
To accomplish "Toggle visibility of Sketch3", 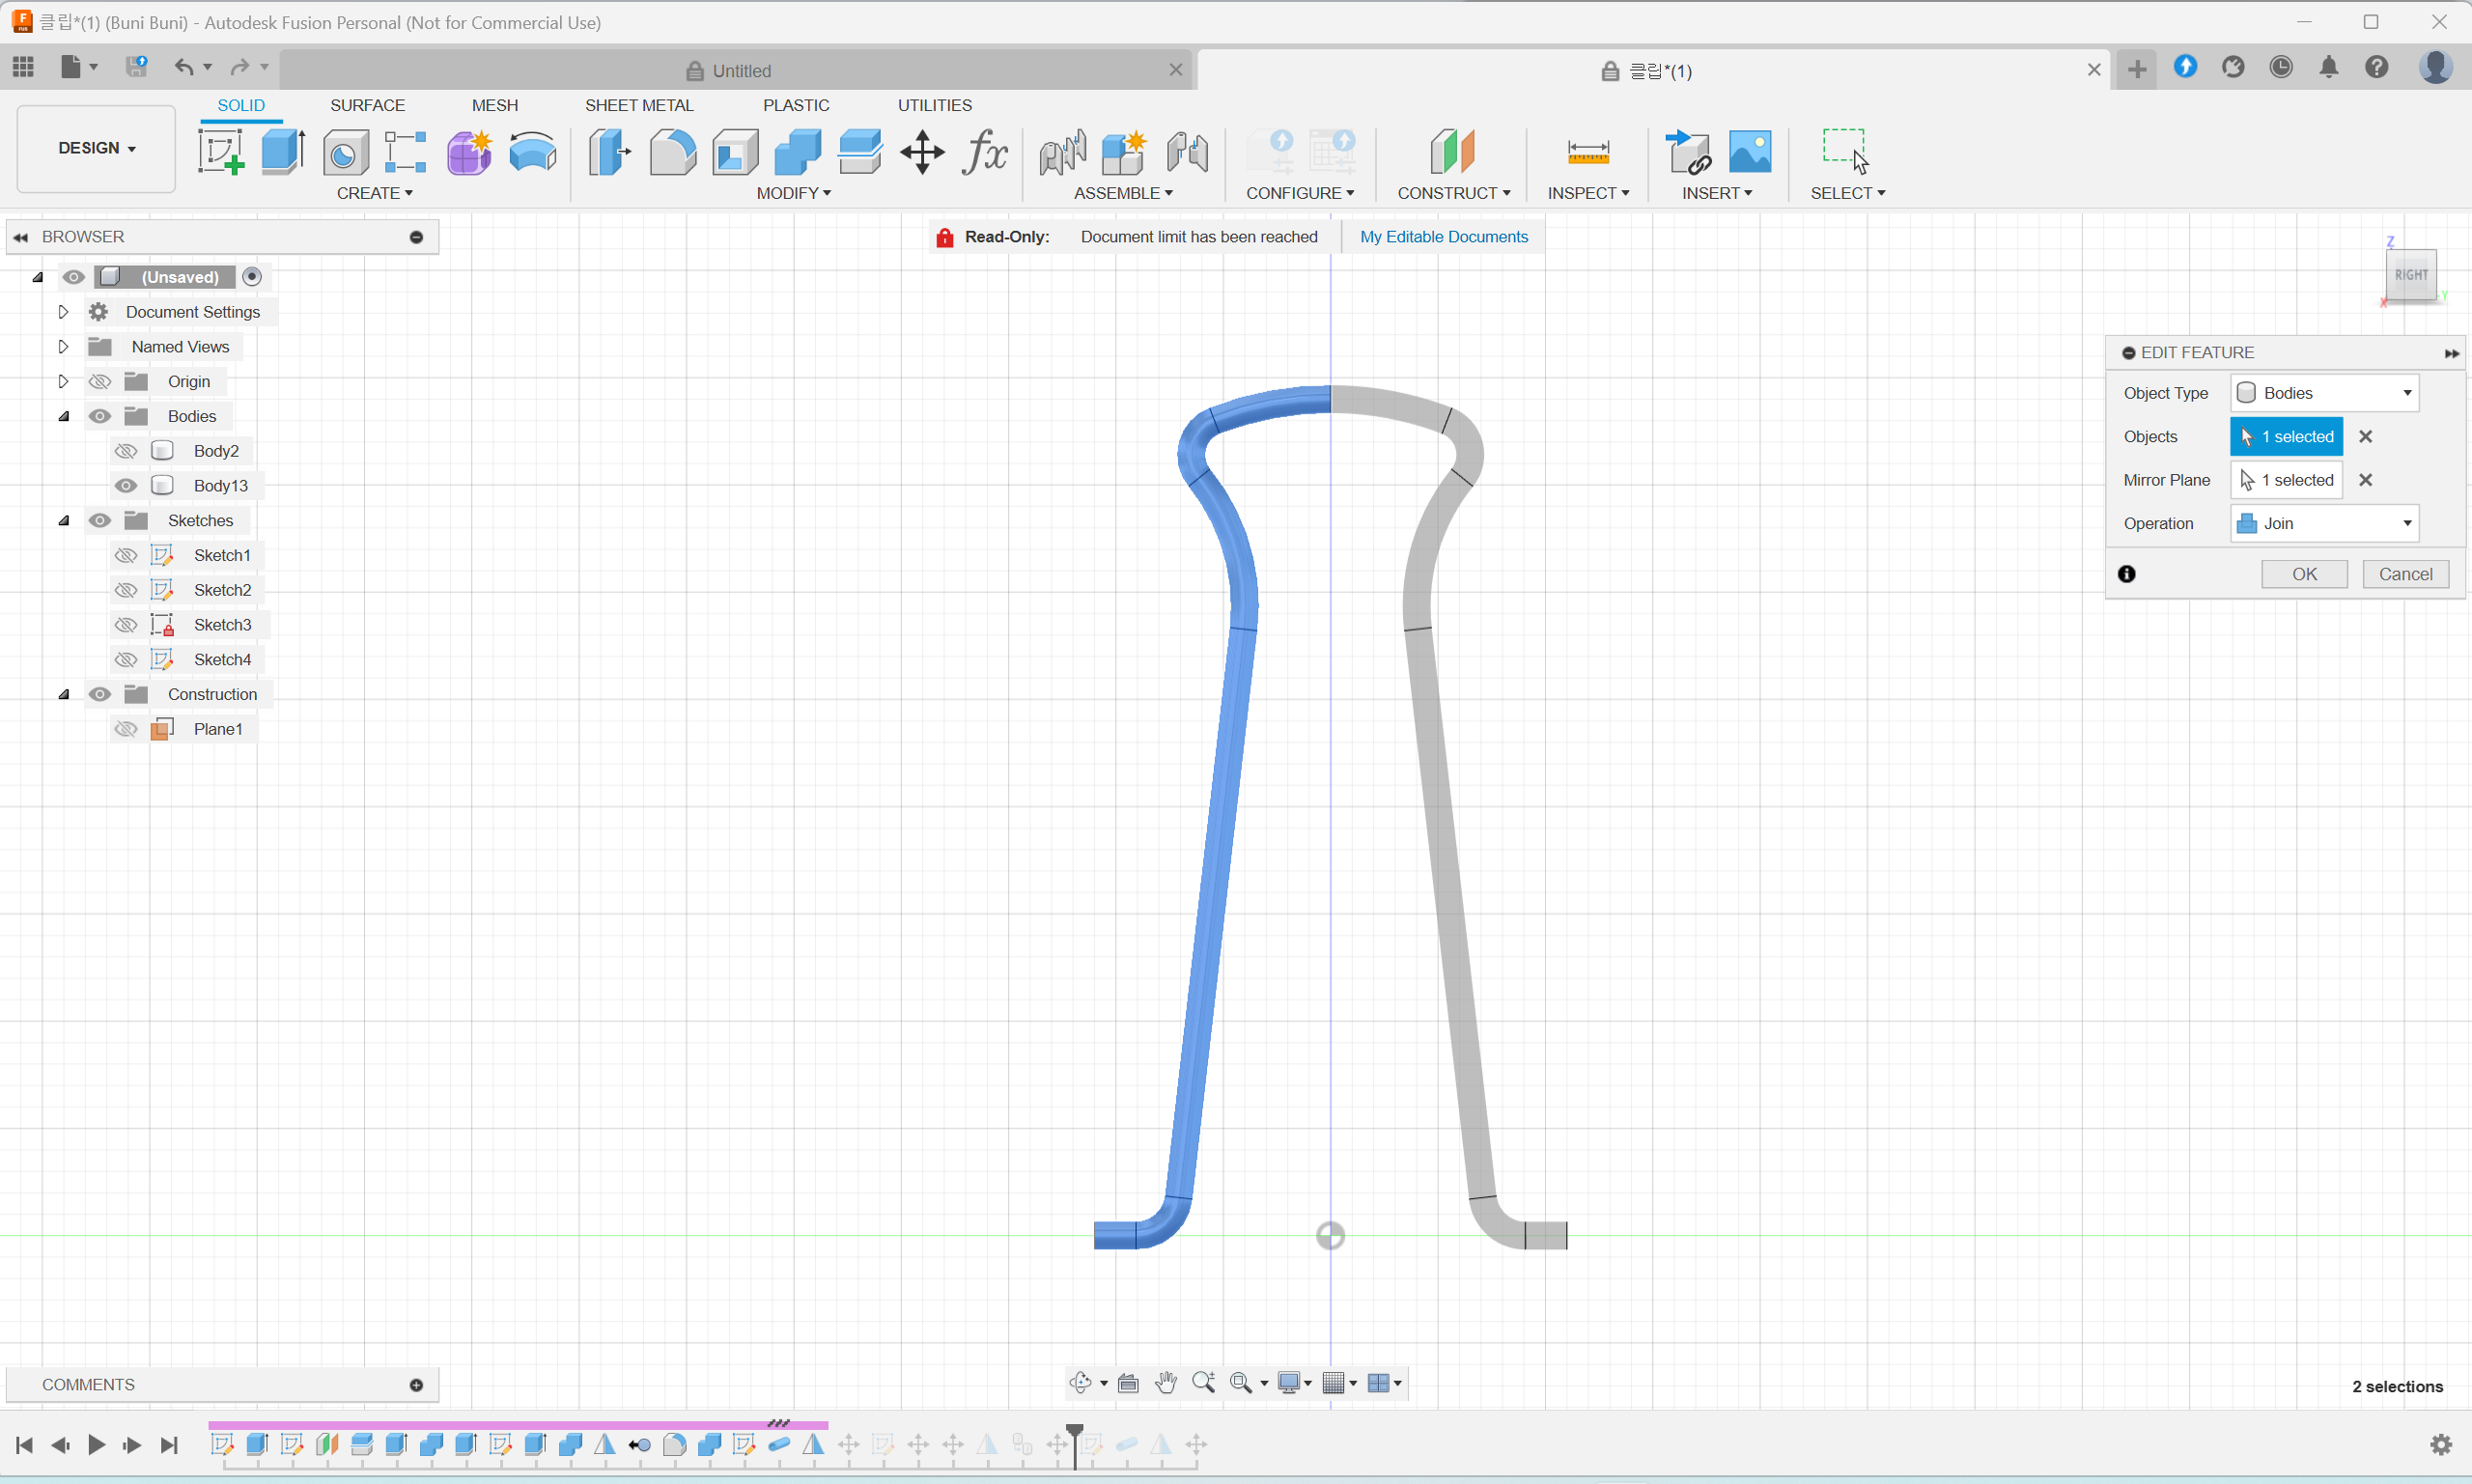I will [x=126, y=625].
